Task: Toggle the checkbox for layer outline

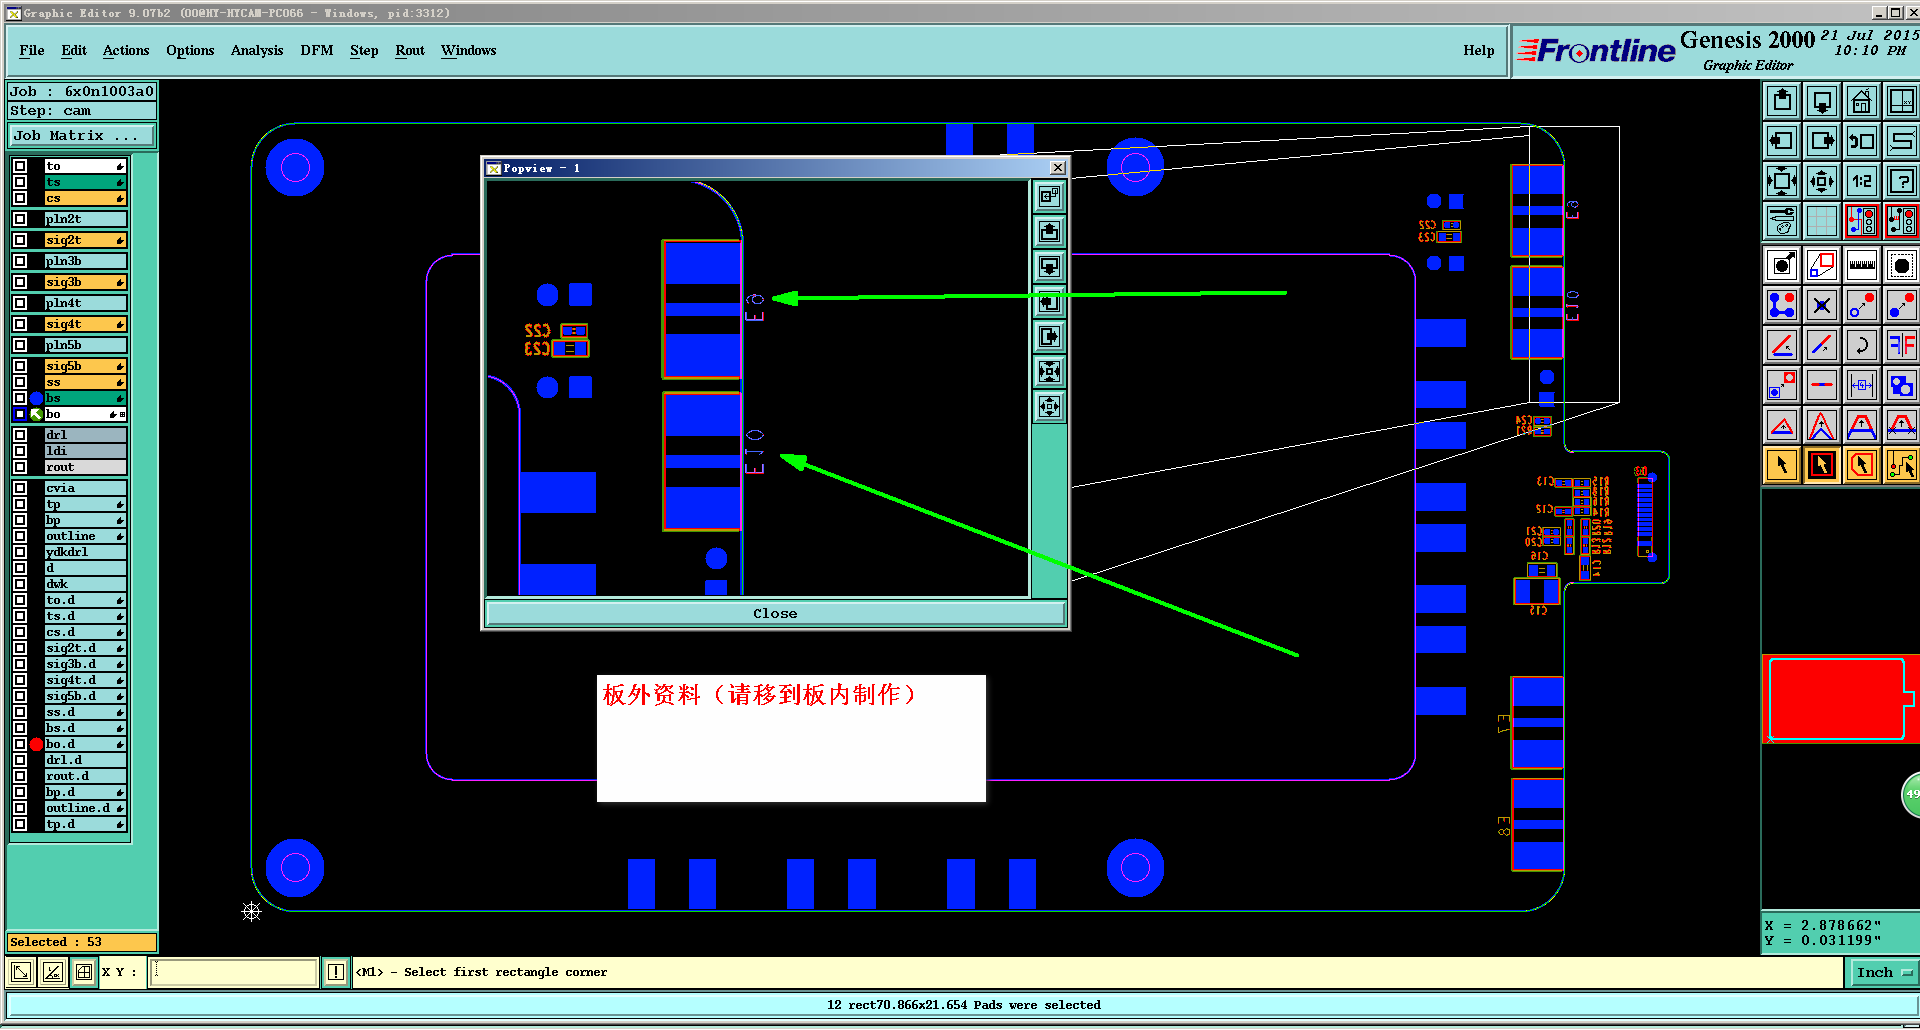Action: [x=20, y=536]
